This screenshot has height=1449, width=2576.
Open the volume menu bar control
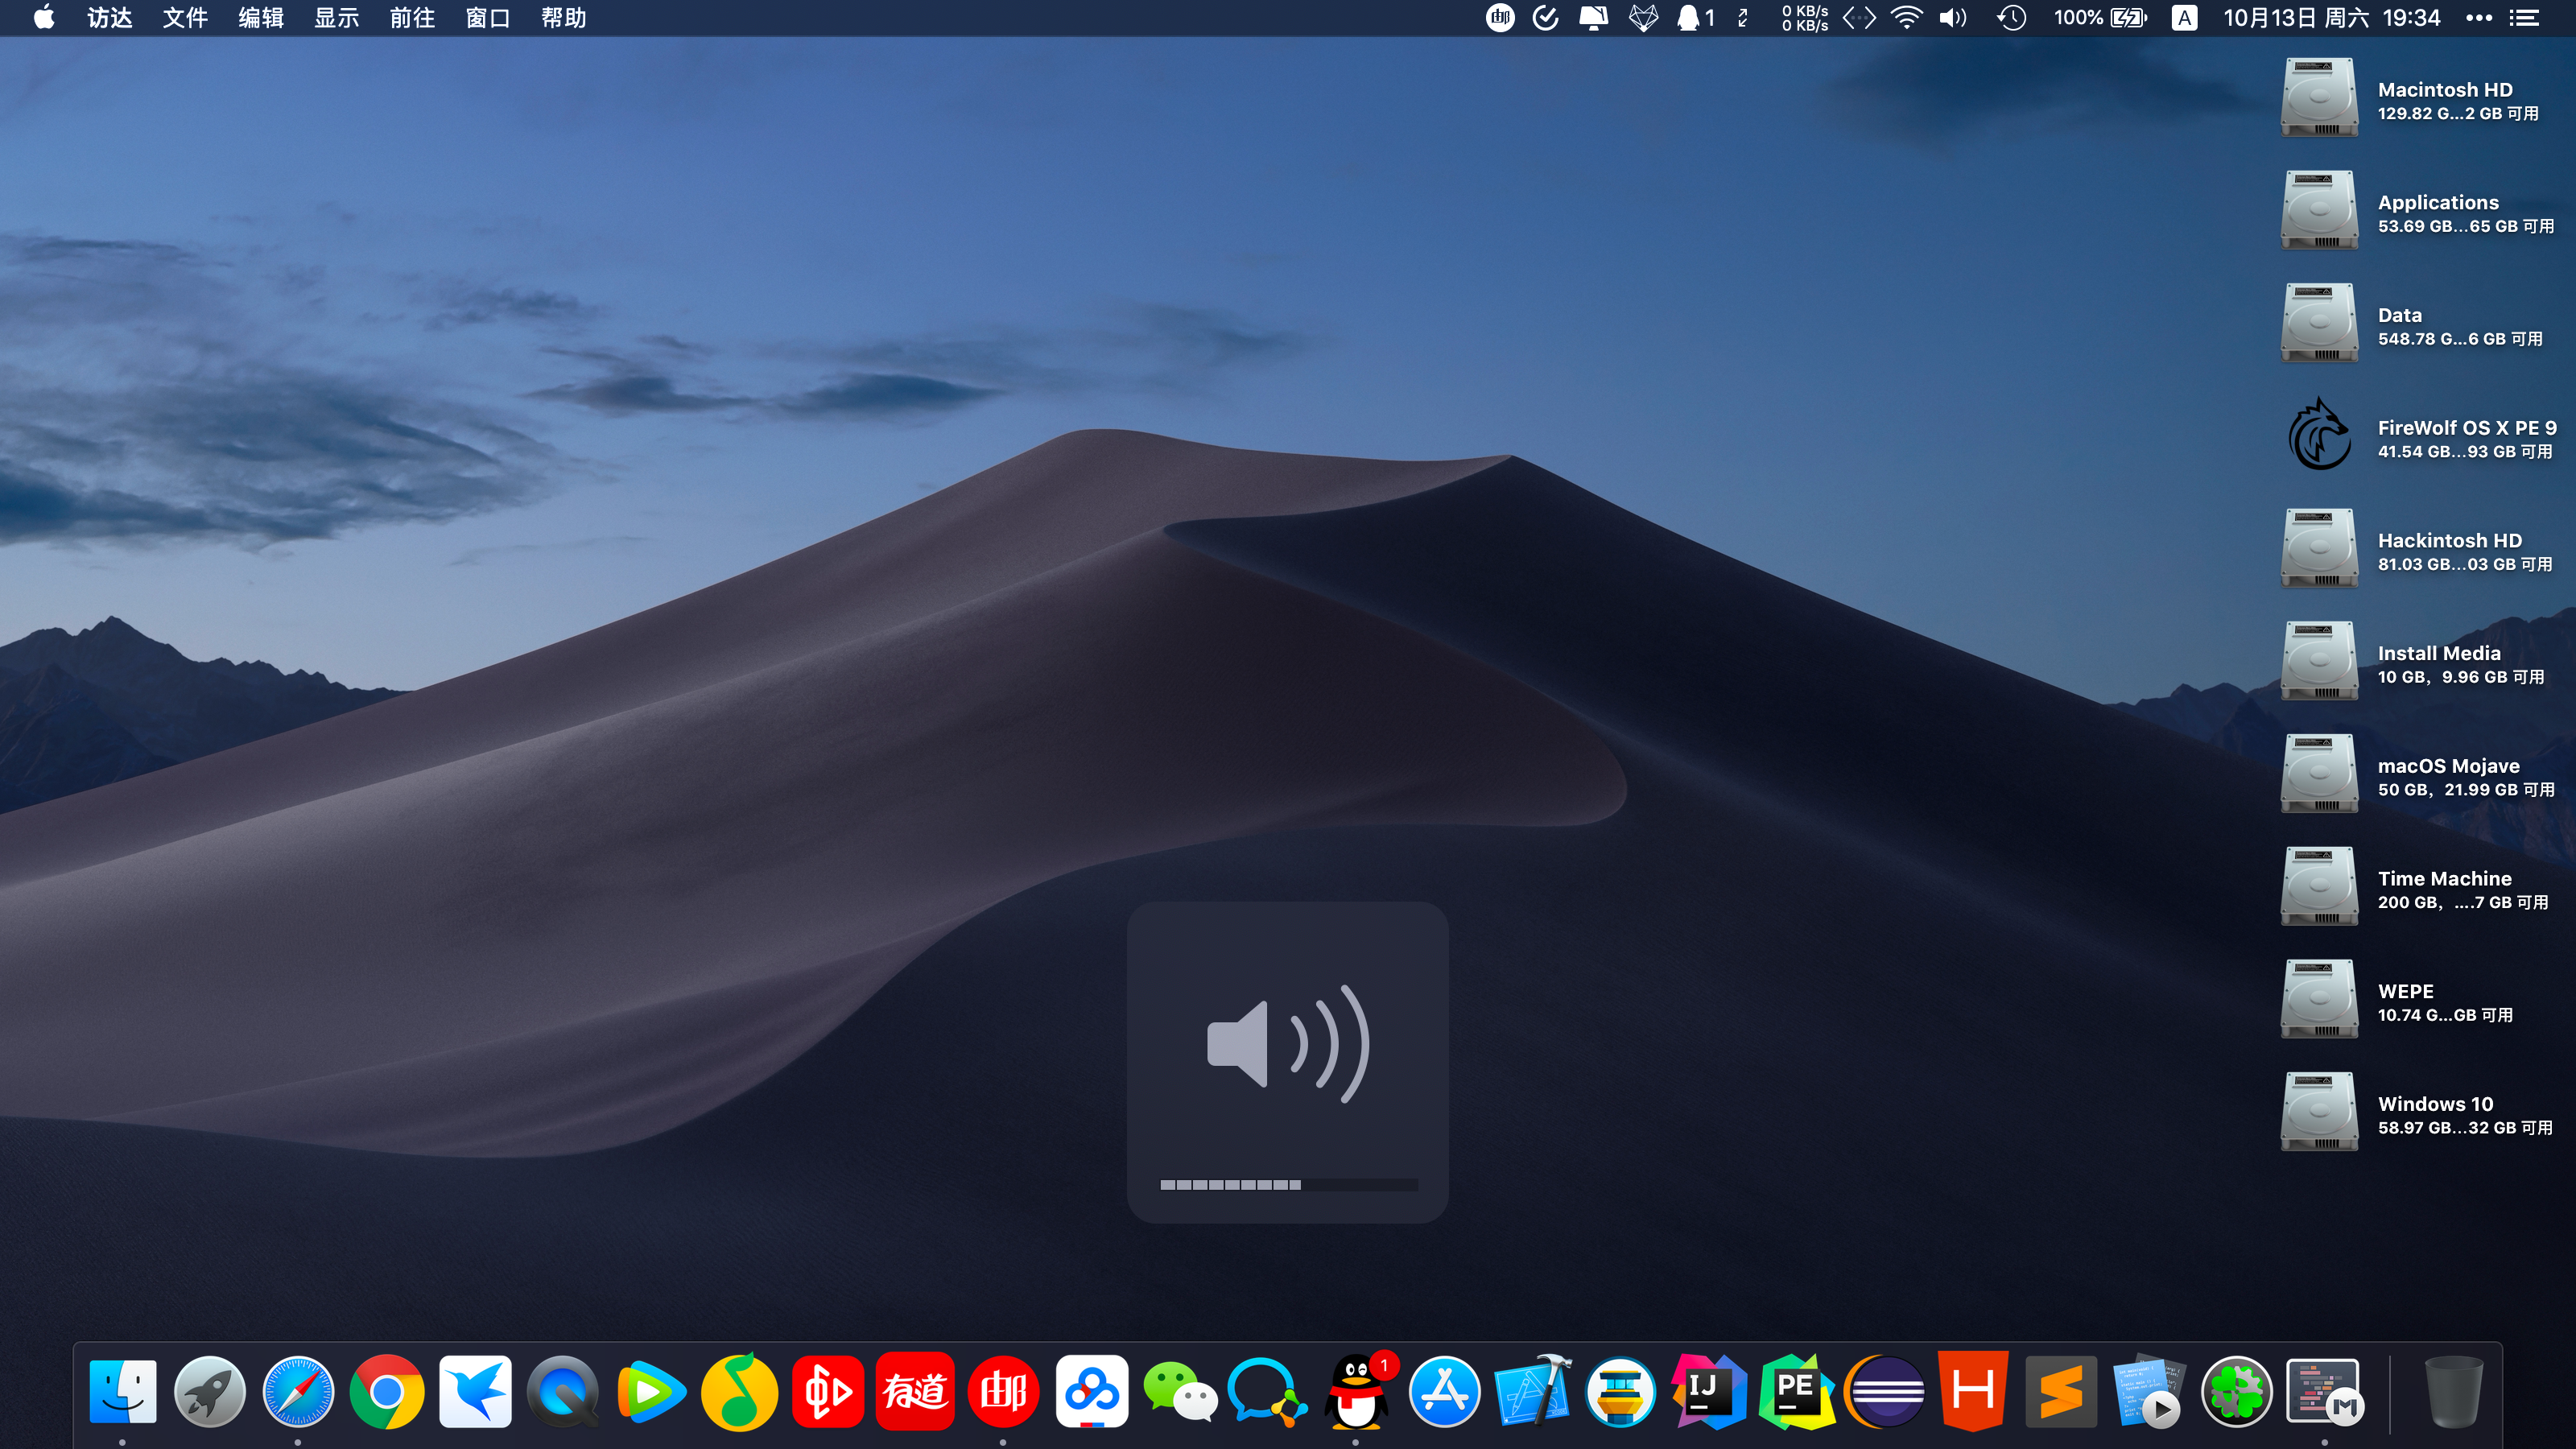pos(1952,18)
